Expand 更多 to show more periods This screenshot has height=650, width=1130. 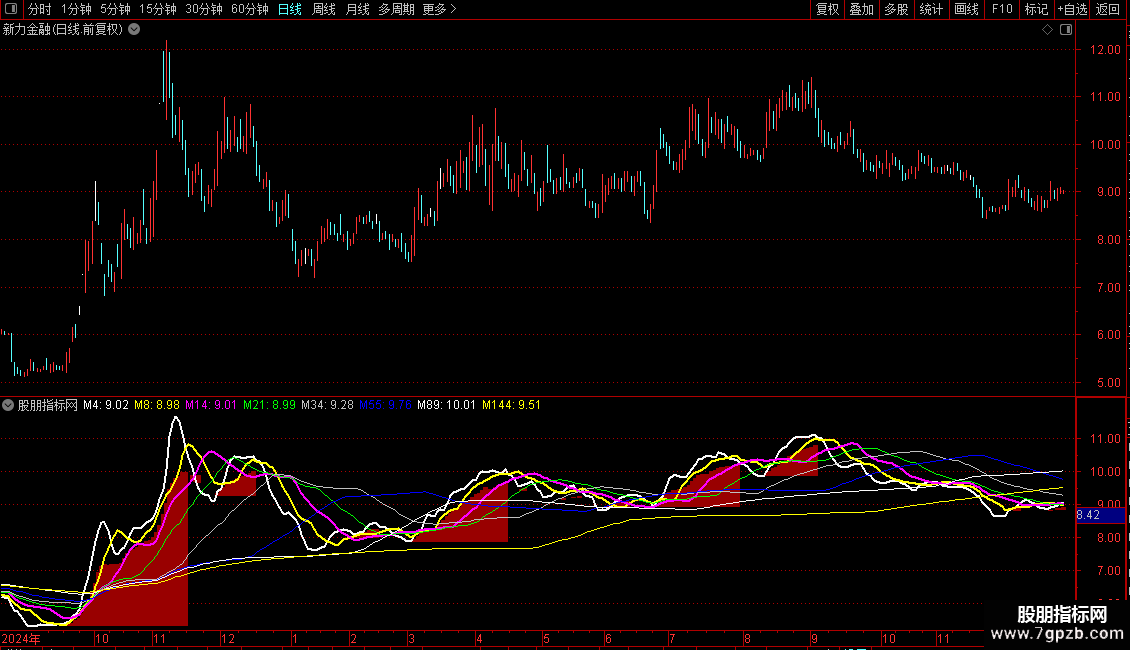(439, 9)
